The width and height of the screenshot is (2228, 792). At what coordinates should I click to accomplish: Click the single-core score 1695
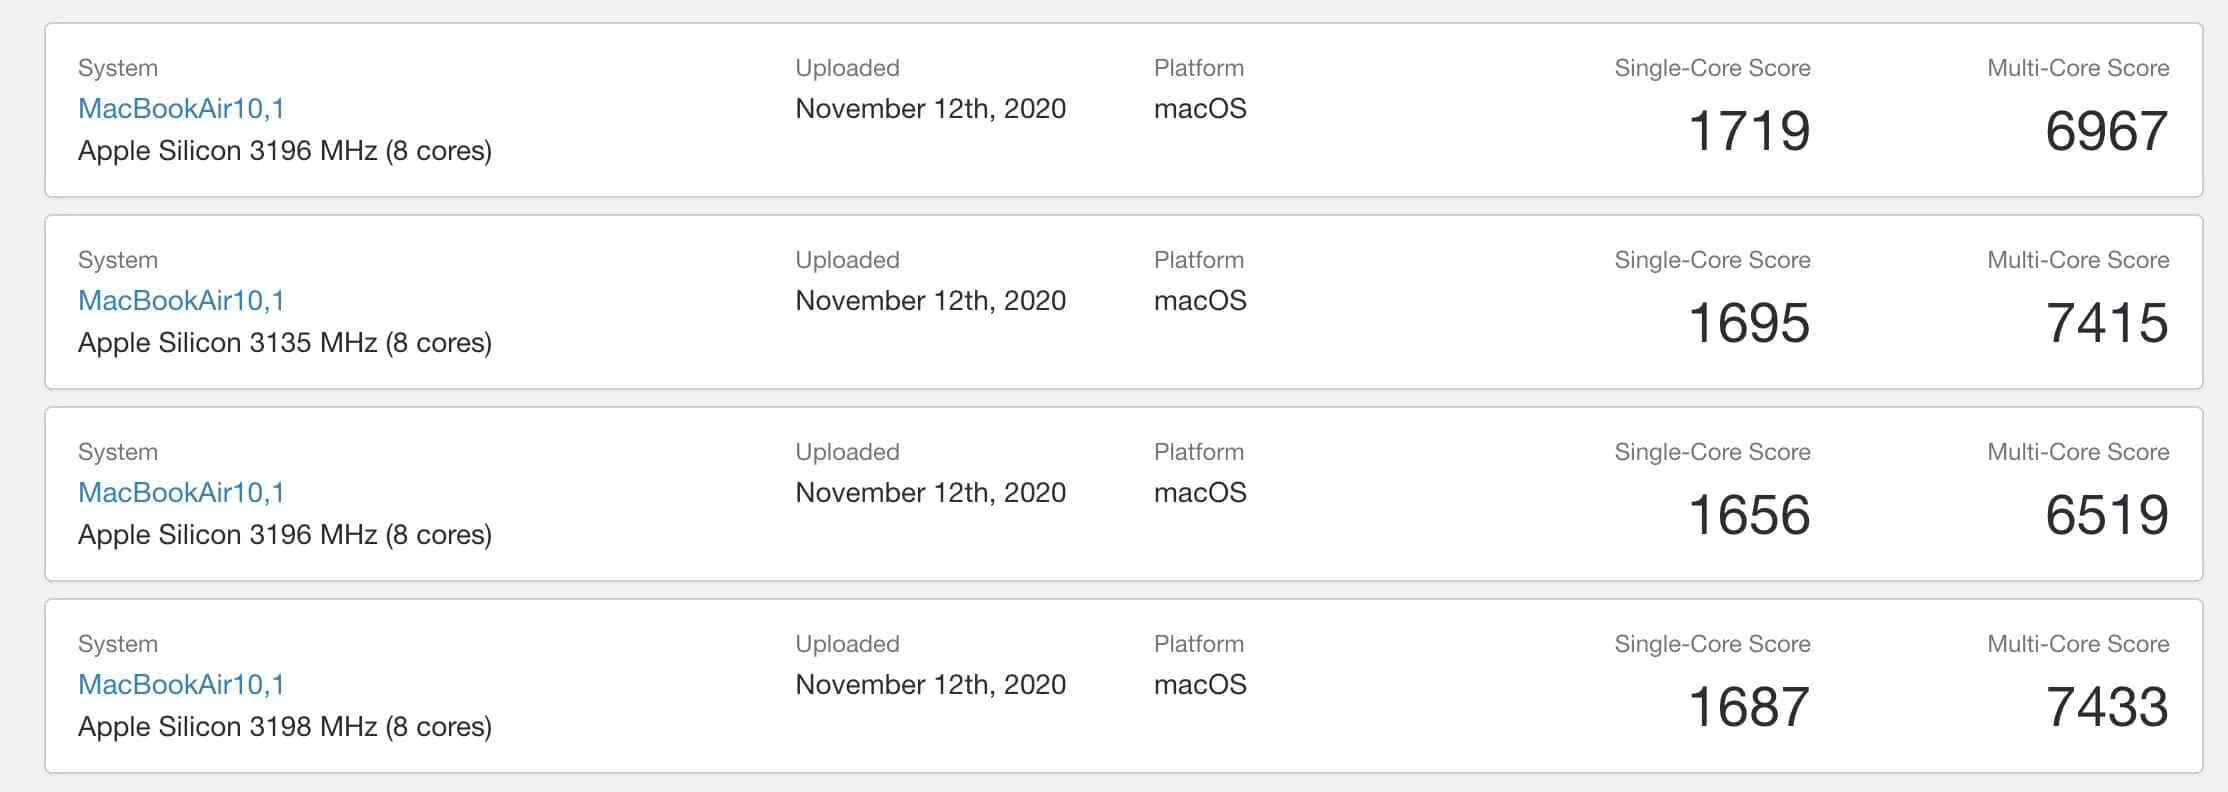pyautogui.click(x=1749, y=323)
